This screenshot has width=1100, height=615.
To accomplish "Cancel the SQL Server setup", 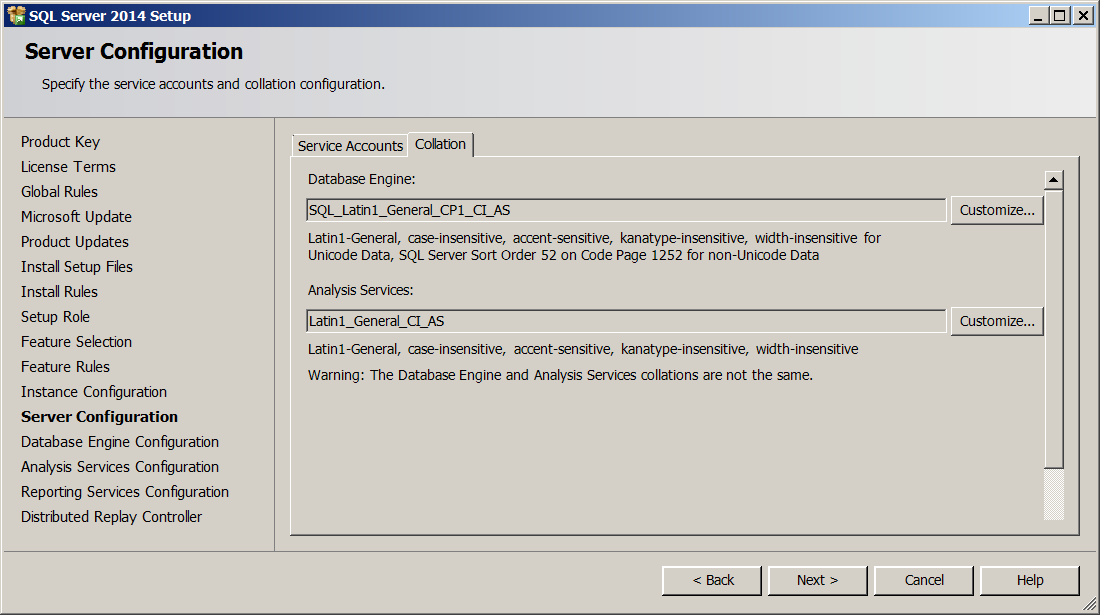I will pos(924,580).
